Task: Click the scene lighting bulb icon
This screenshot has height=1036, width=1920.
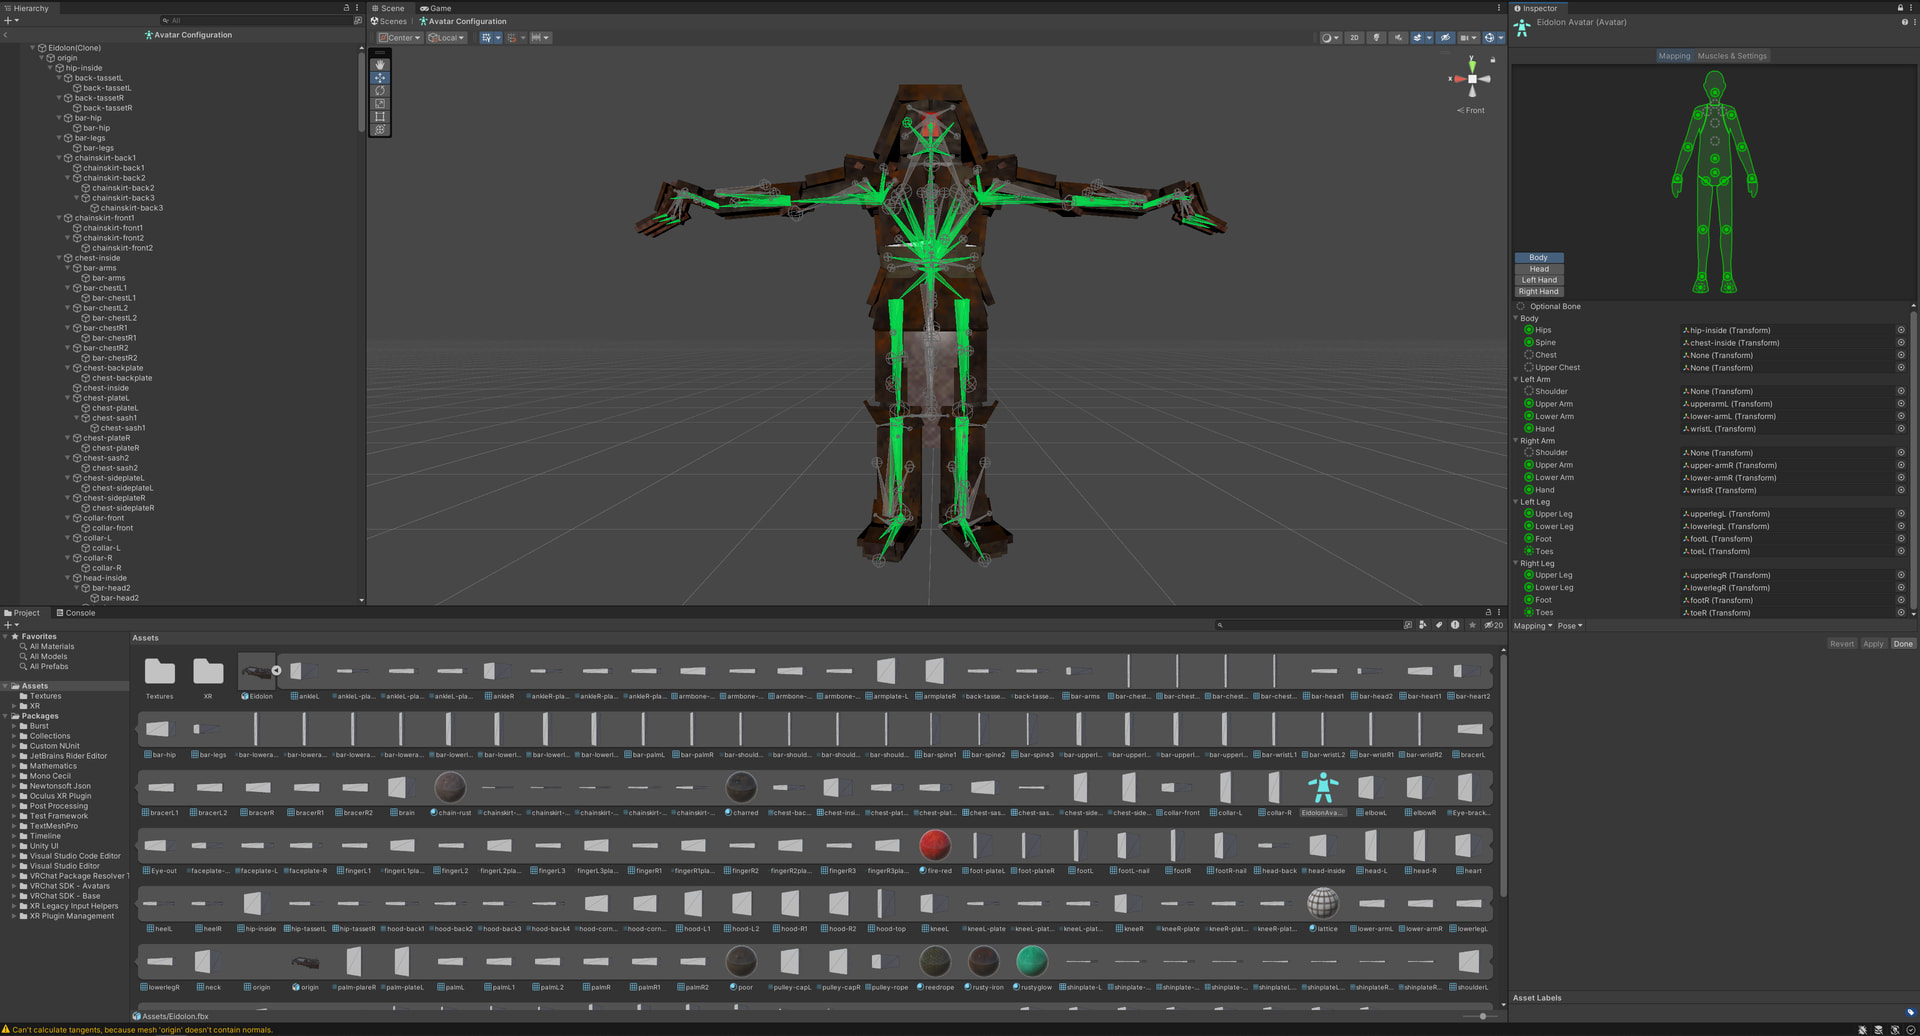Action: click(x=1376, y=38)
